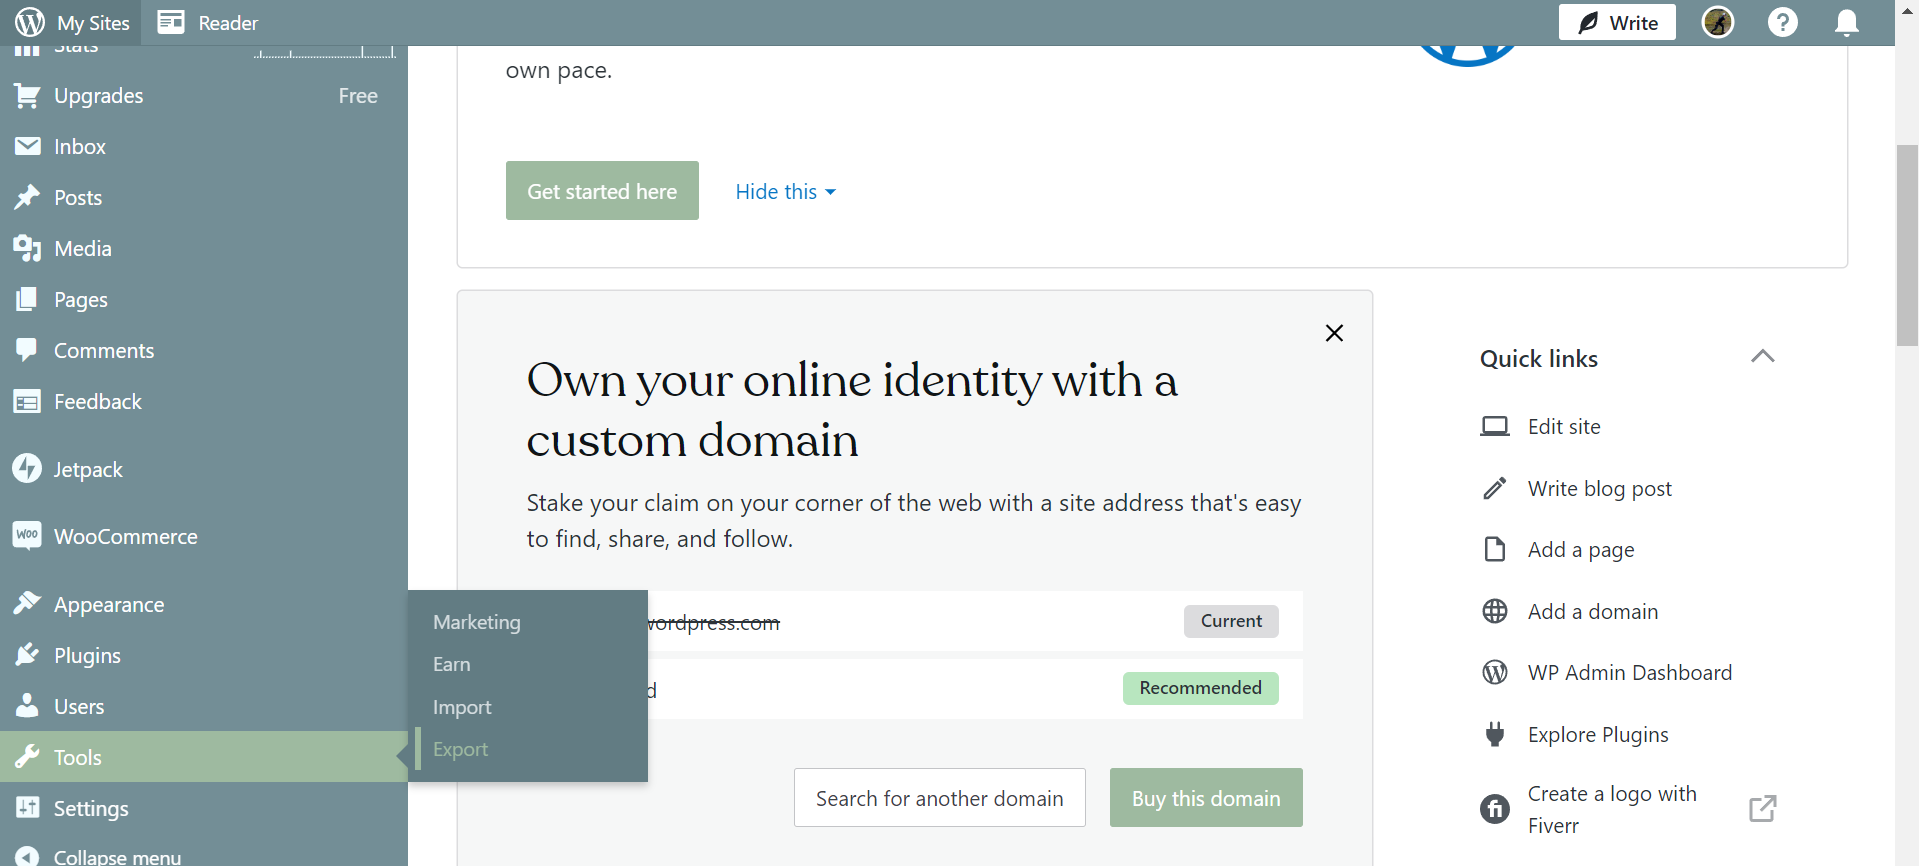Click the Get started here button
This screenshot has height=866, width=1919.
(602, 191)
